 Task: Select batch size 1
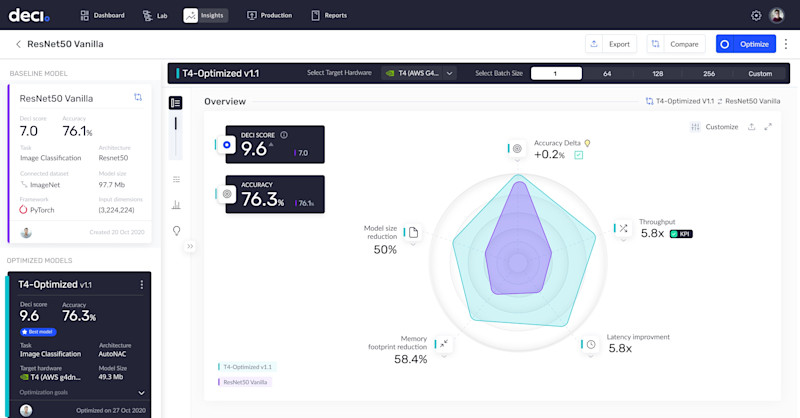click(556, 73)
